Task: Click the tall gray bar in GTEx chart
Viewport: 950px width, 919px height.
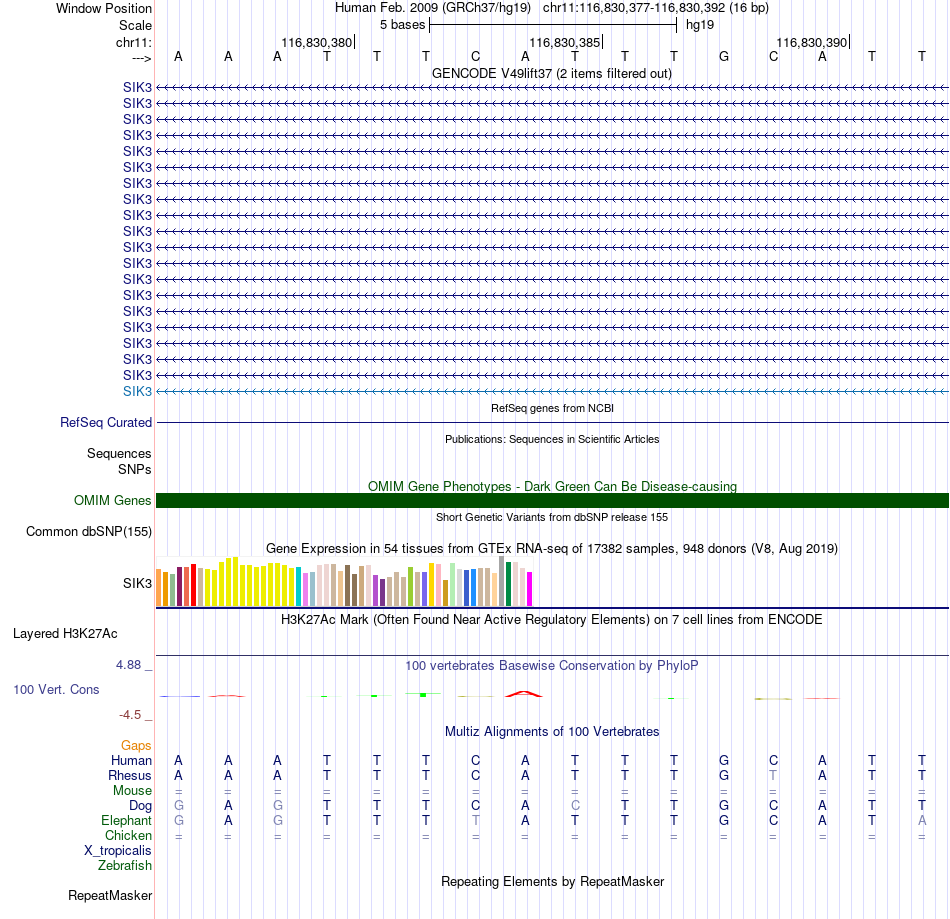Action: tap(502, 581)
